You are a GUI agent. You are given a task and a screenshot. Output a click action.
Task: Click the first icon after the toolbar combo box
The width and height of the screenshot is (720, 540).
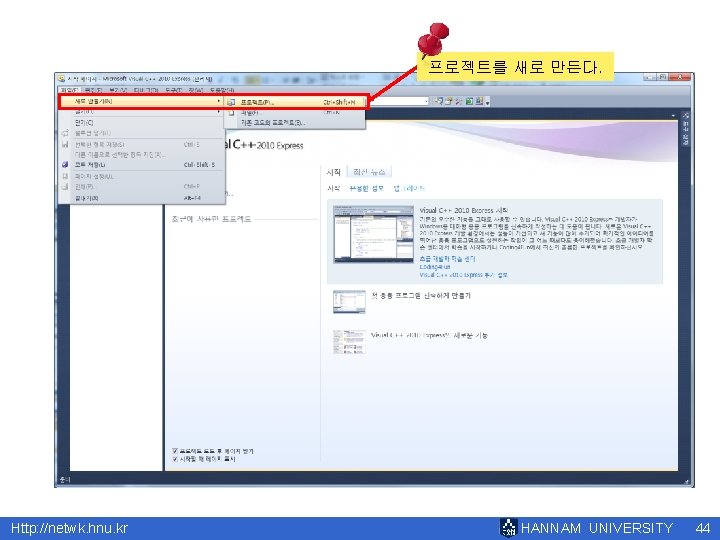click(x=439, y=101)
